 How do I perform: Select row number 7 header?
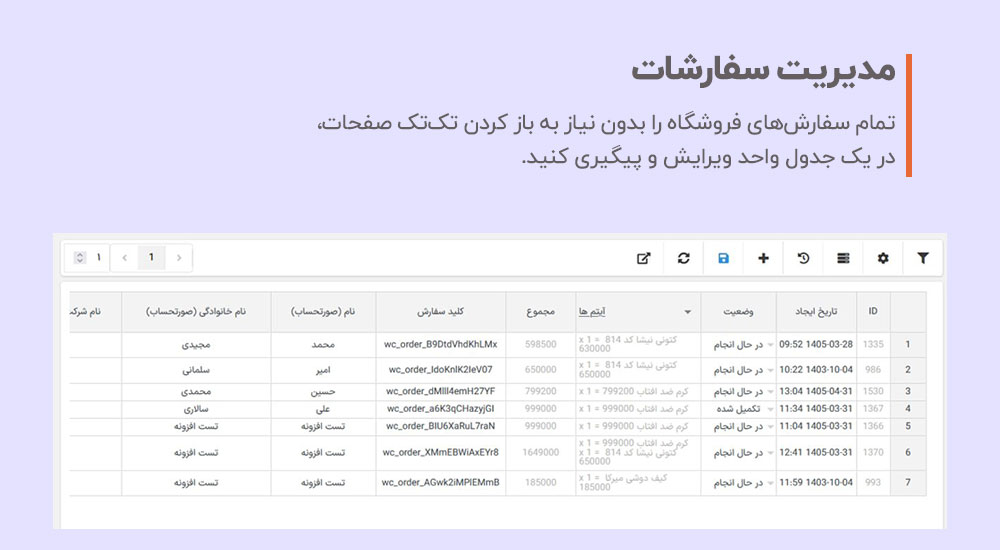click(x=908, y=483)
